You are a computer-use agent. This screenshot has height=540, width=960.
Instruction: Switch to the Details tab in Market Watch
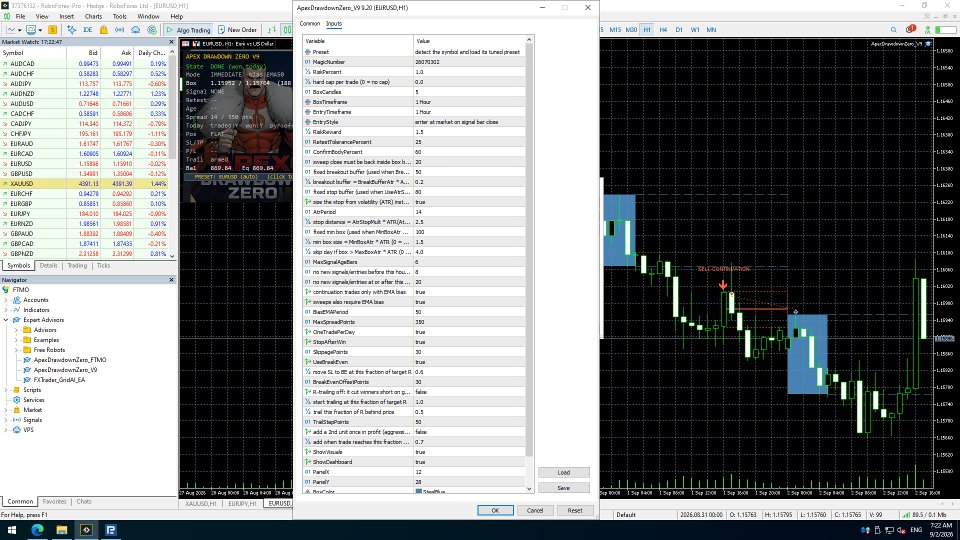[48, 266]
